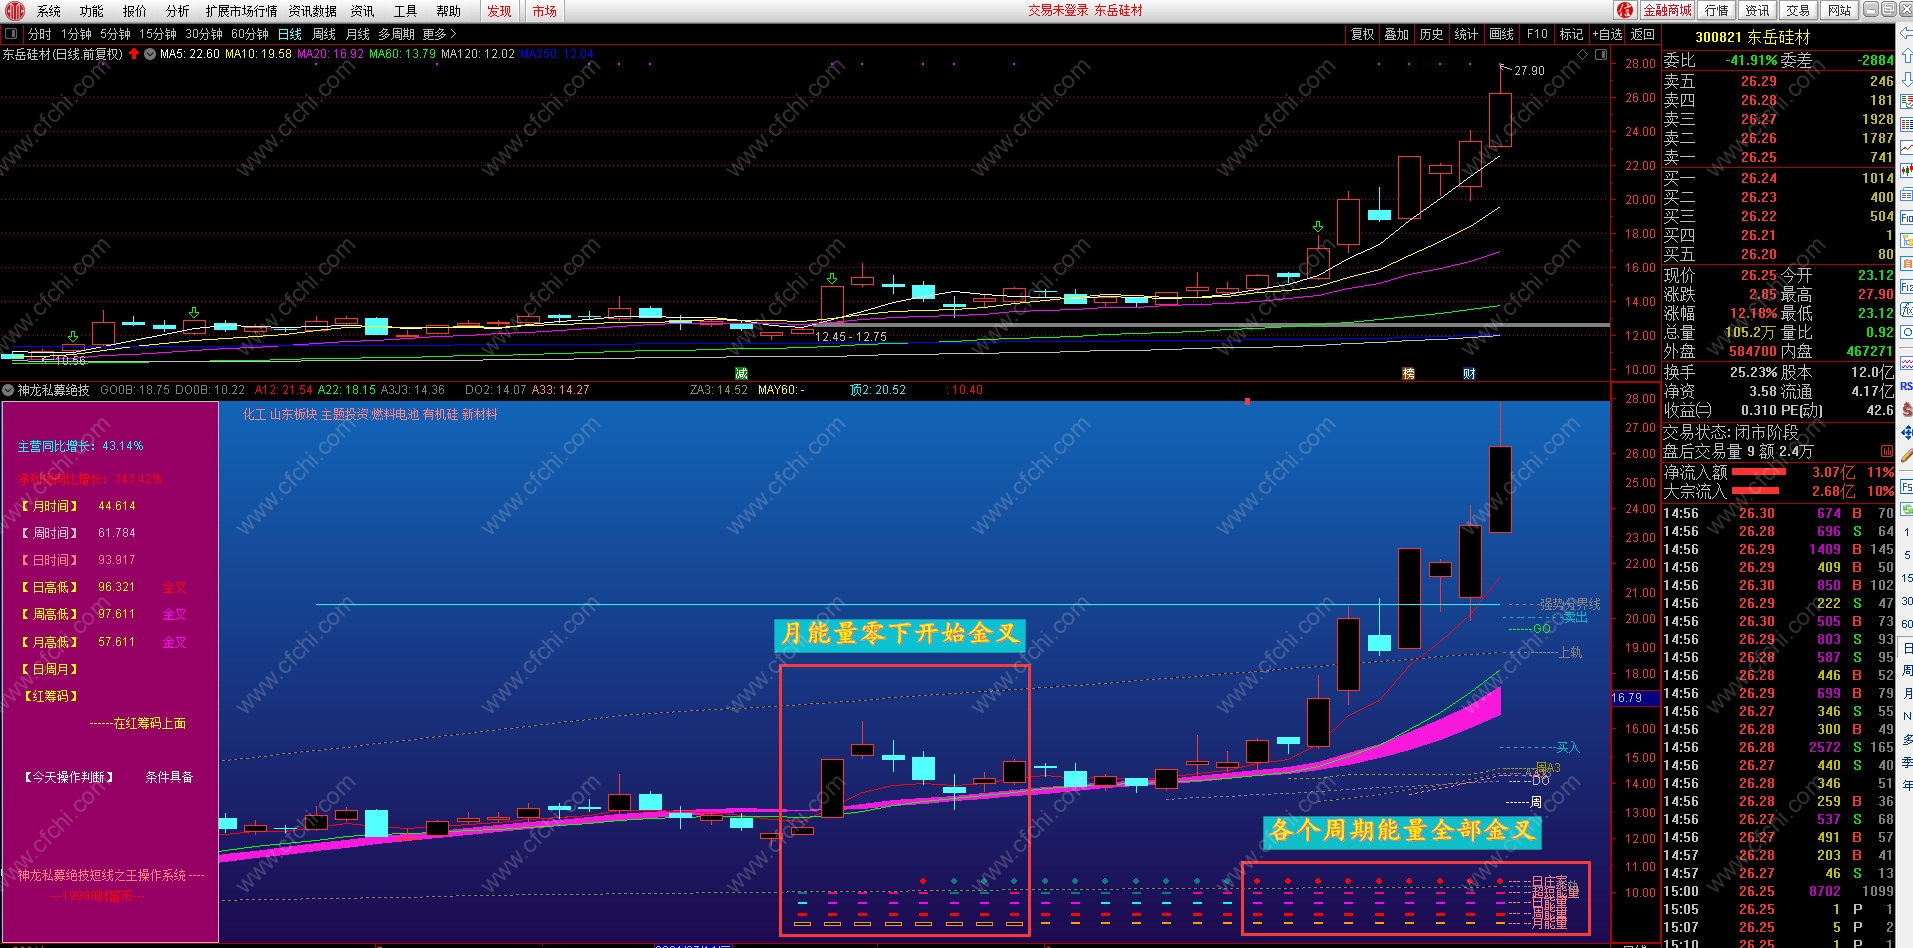Viewport: 1913px width, 948px height.
Task: Click the up arrow icon in the right strip
Action: [x=1906, y=56]
